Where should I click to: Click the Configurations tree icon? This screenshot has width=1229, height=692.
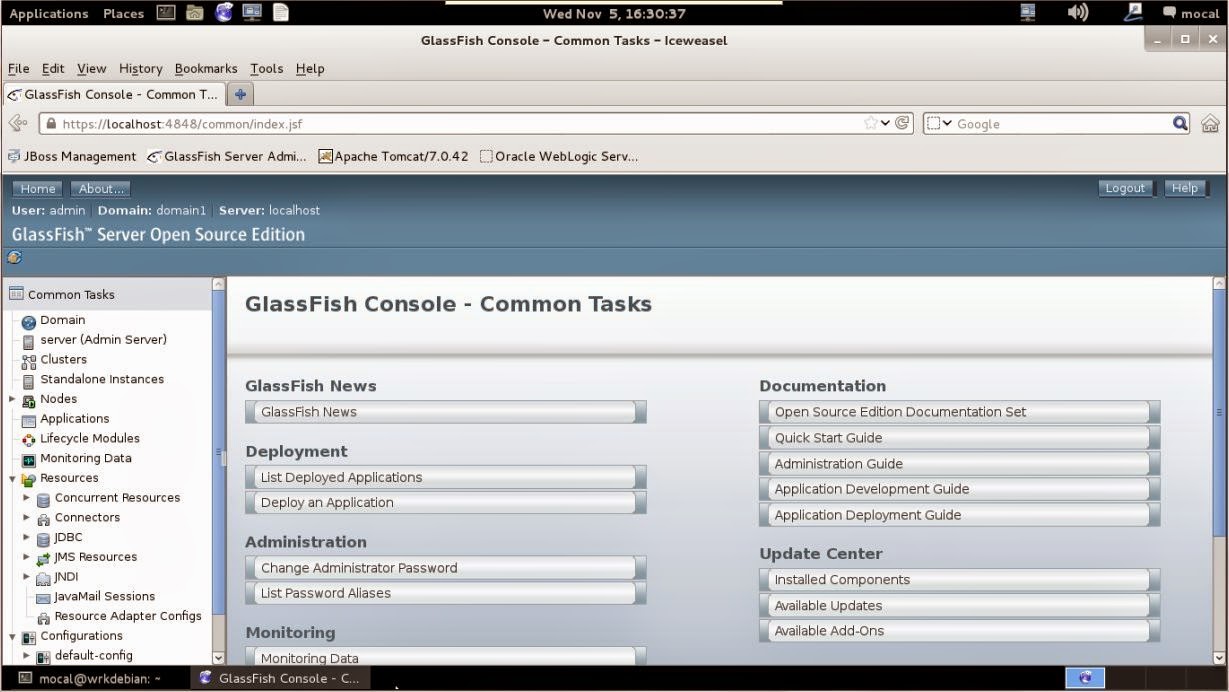click(x=29, y=637)
